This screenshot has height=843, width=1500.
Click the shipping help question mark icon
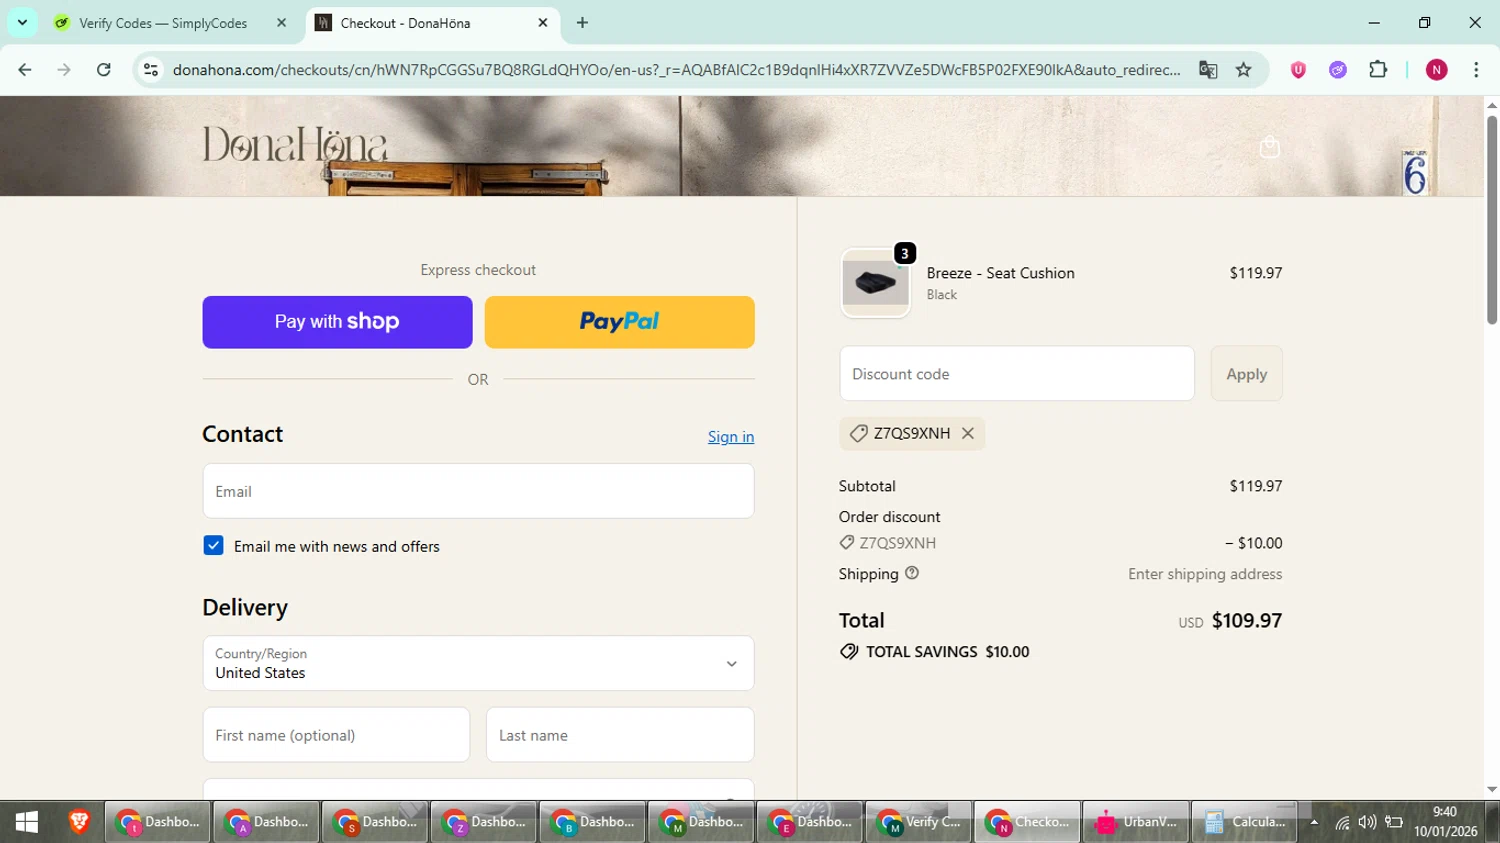pyautogui.click(x=912, y=573)
